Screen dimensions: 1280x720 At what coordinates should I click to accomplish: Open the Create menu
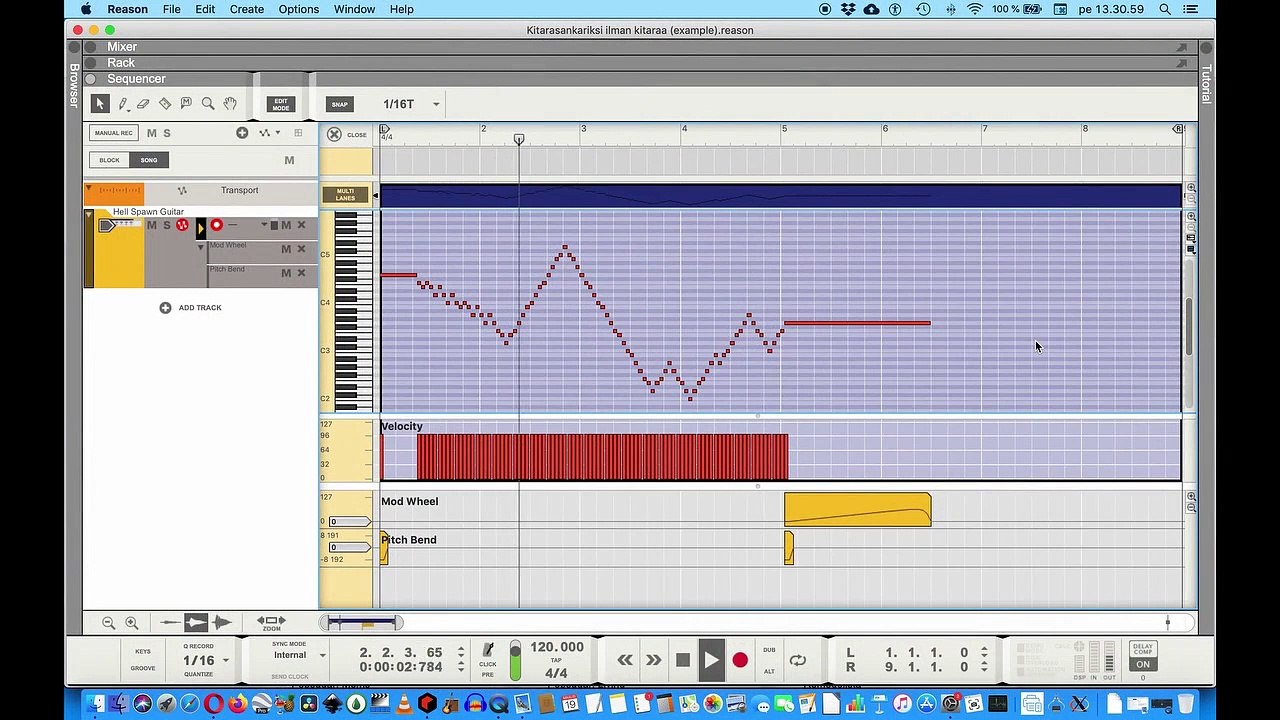(x=247, y=9)
